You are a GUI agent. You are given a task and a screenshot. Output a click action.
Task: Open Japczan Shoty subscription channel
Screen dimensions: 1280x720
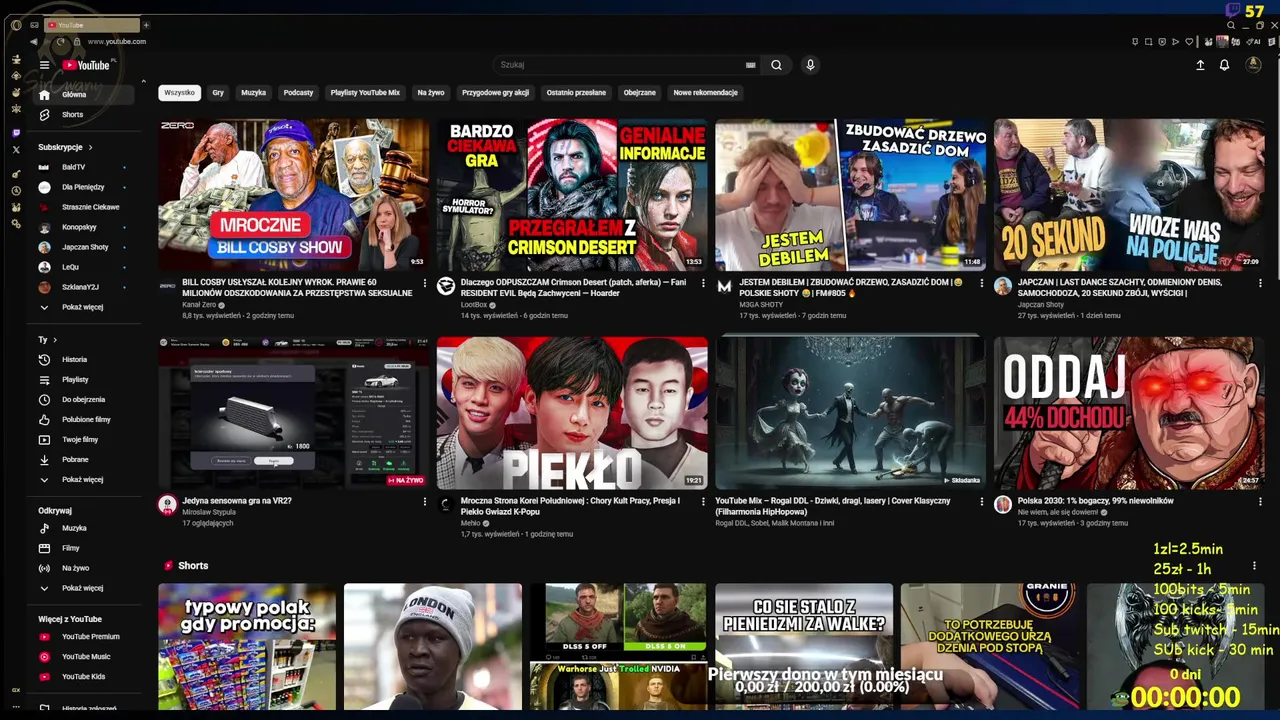(x=84, y=247)
